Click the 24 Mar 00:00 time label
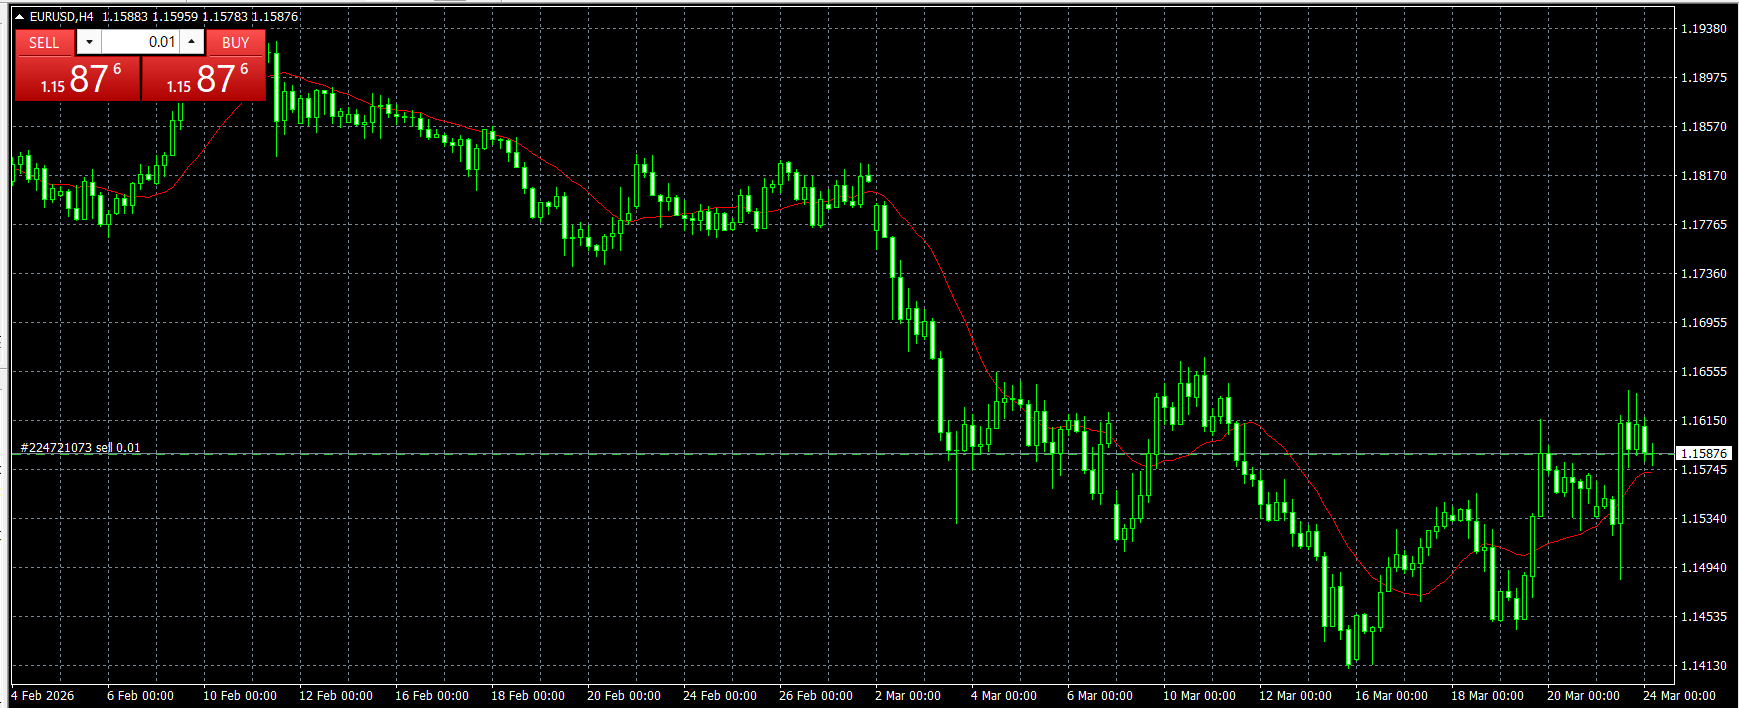 pos(1679,696)
